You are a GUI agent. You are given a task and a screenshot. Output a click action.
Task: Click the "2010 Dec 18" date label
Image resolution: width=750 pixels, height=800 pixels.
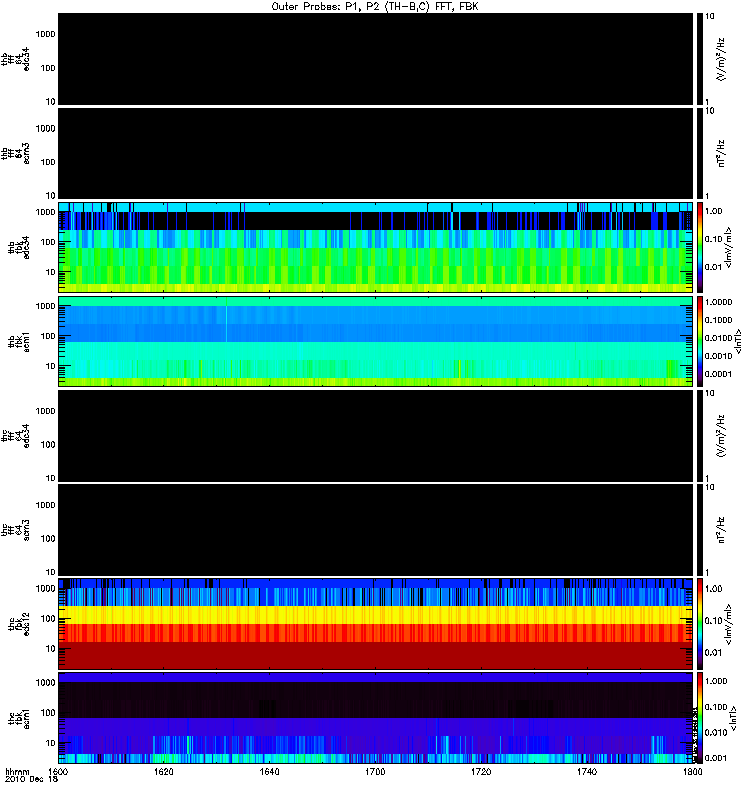31,779
